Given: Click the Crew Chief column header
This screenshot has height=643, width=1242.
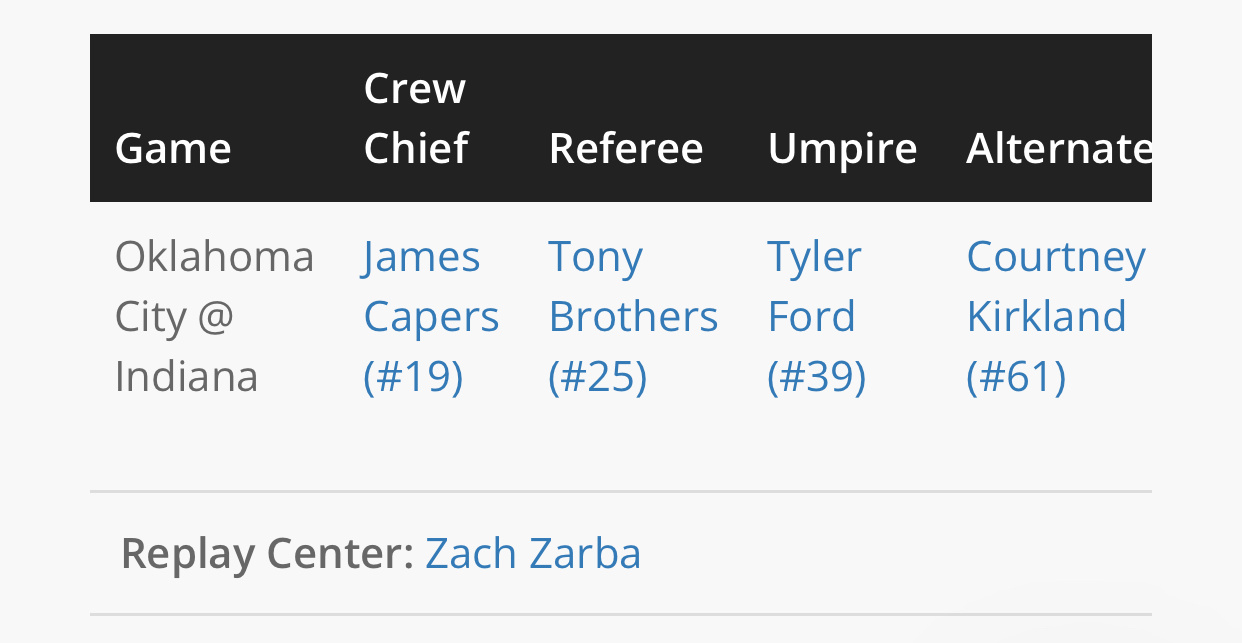Looking at the screenshot, I should (x=416, y=118).
